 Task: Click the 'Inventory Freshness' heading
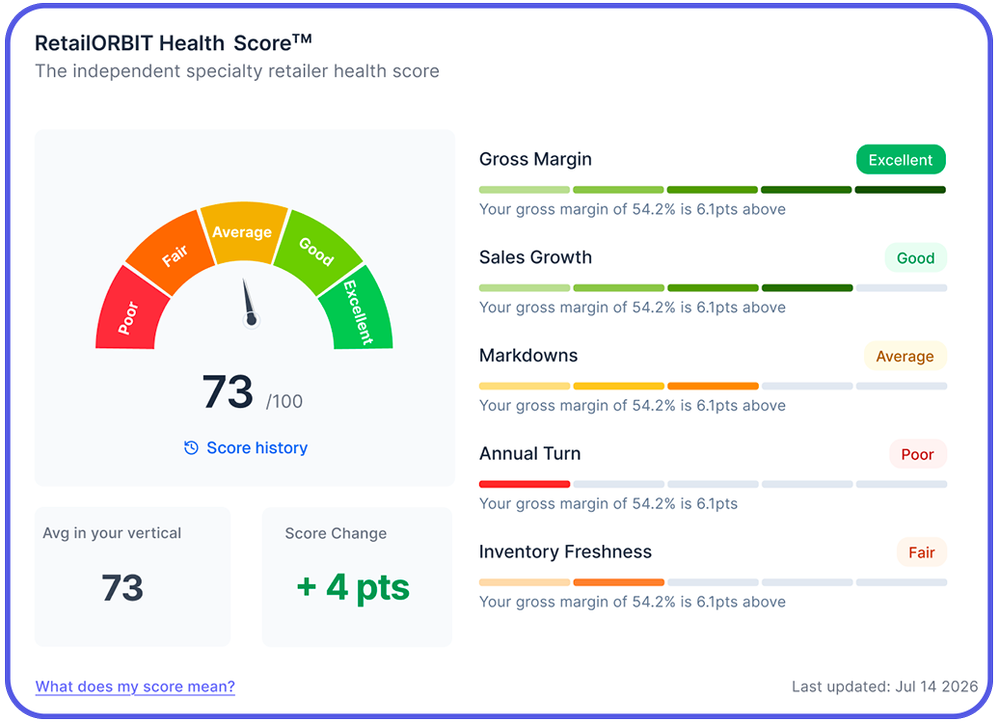tap(566, 551)
